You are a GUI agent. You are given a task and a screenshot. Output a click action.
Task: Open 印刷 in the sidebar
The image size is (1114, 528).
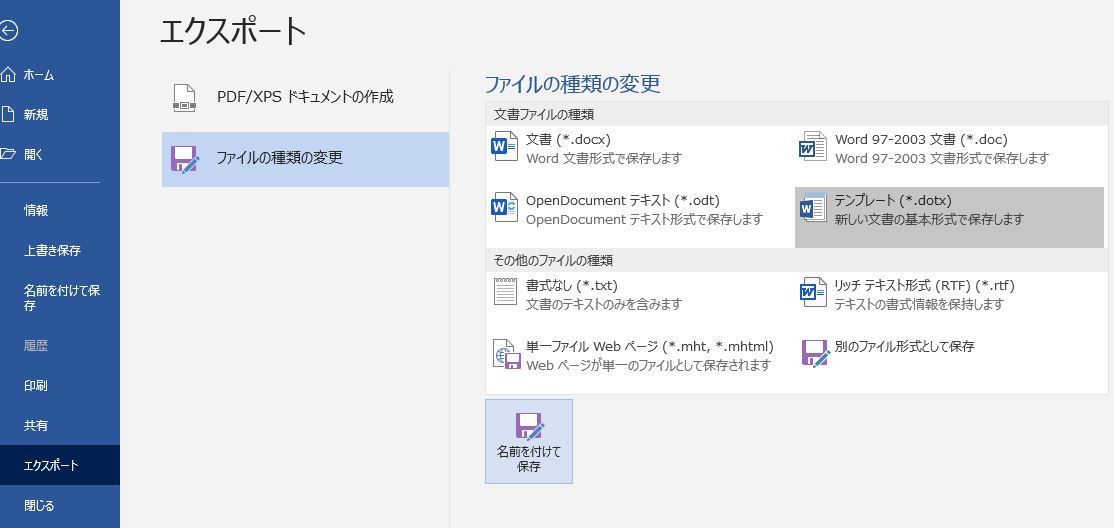[x=60, y=386]
